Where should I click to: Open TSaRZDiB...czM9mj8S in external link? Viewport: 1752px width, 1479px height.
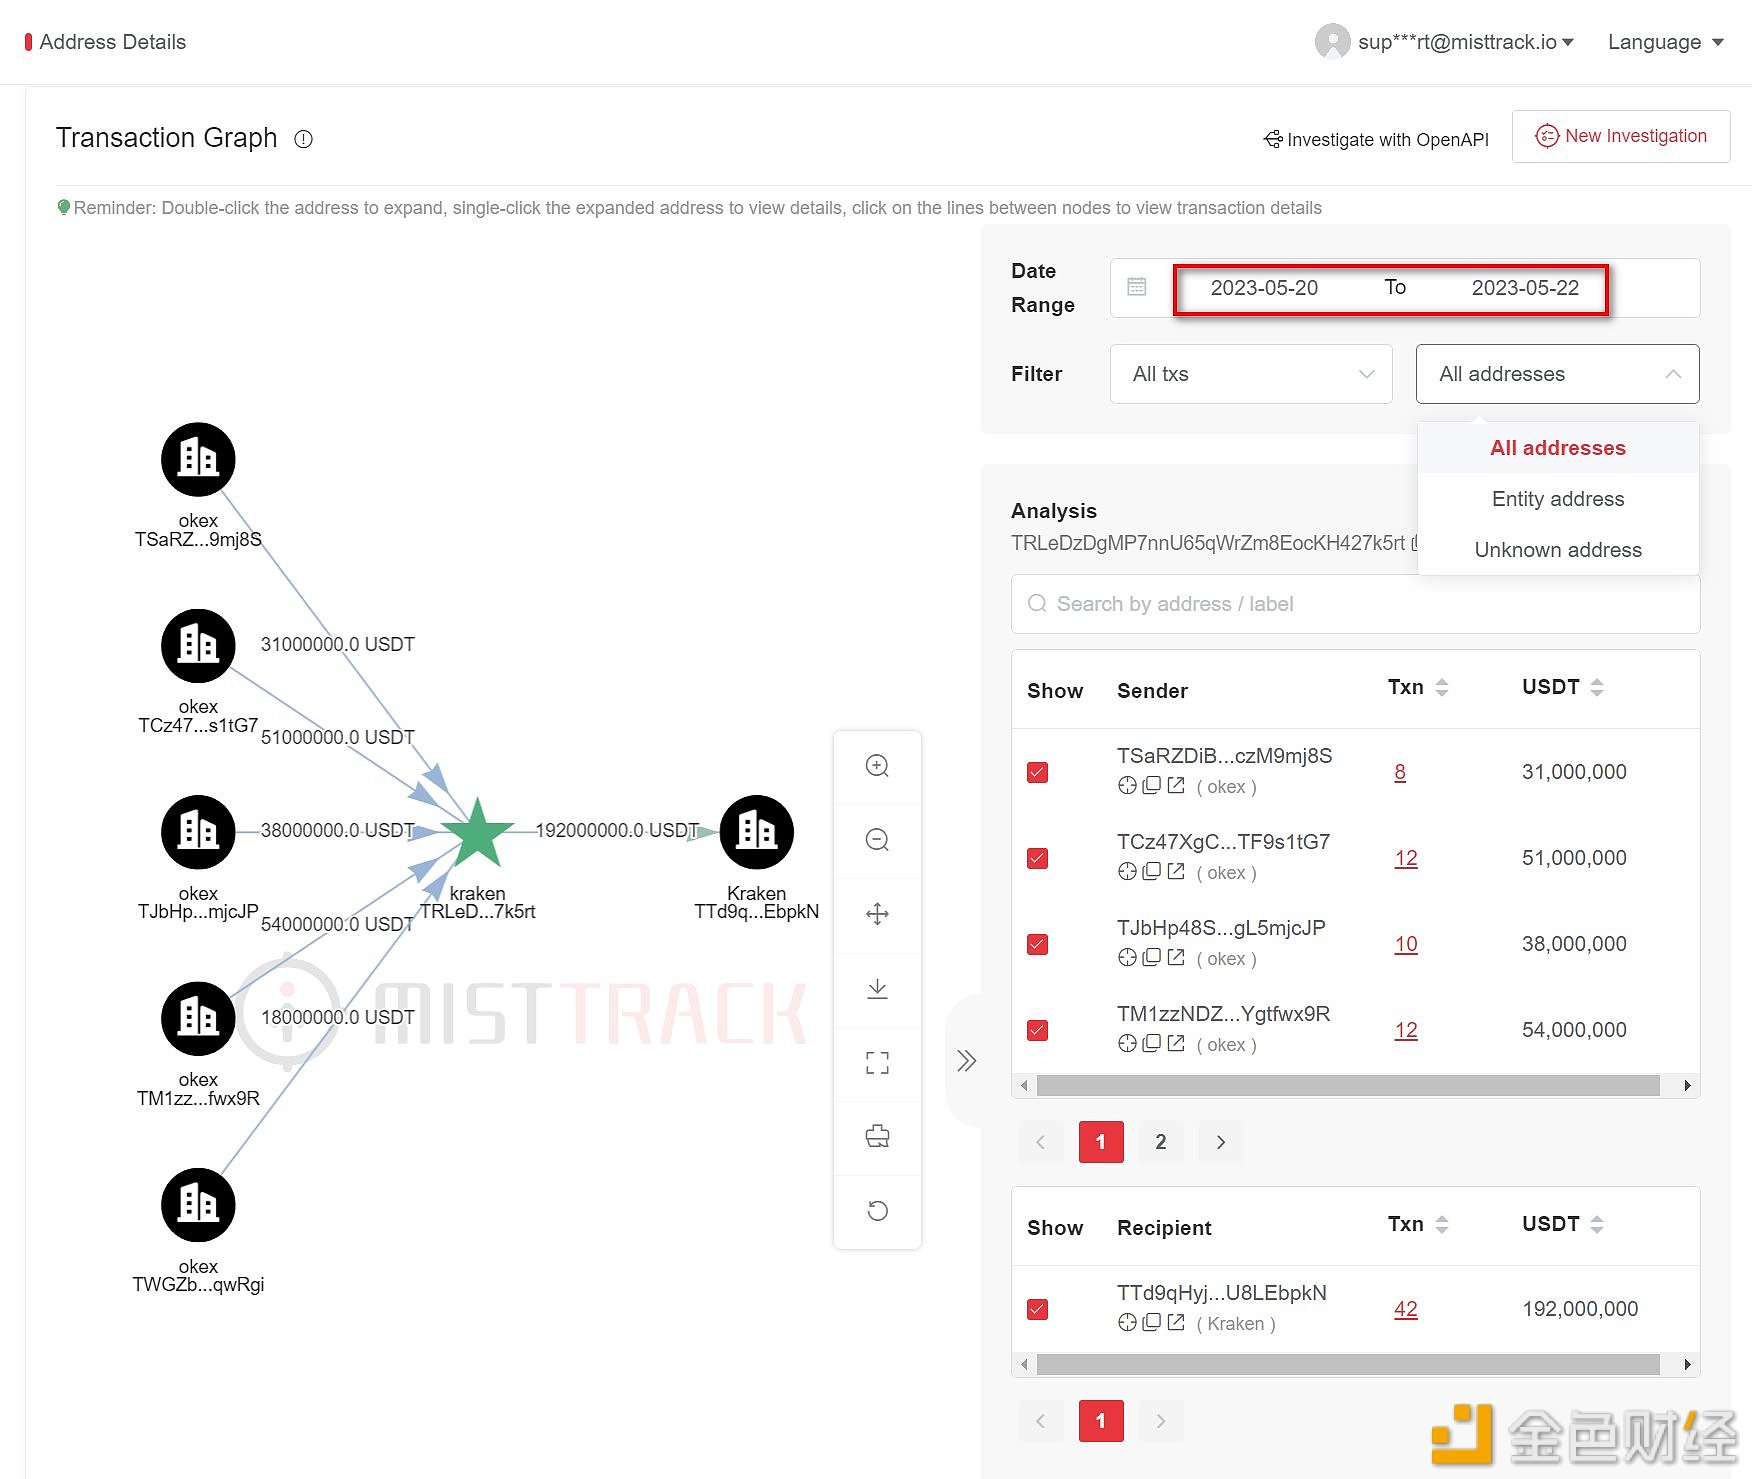[x=1176, y=786]
